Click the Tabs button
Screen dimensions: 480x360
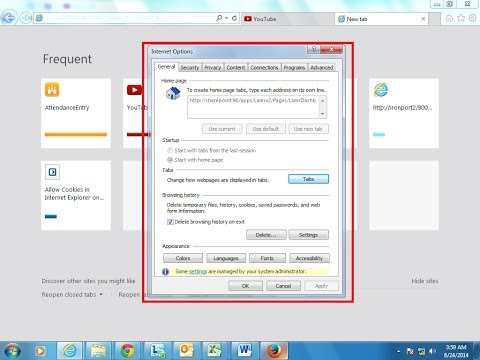[x=308, y=179]
